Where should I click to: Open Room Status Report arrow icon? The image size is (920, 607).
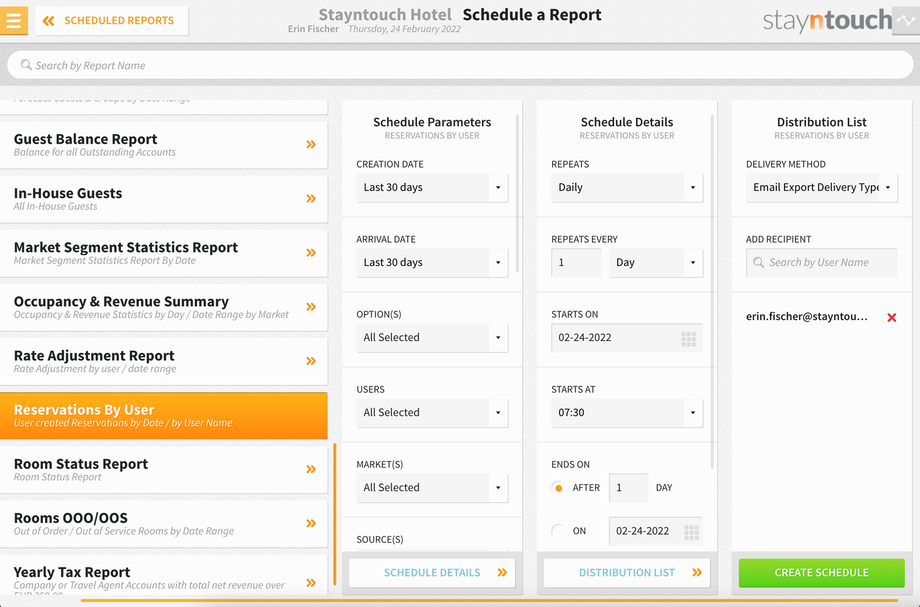[x=311, y=469]
